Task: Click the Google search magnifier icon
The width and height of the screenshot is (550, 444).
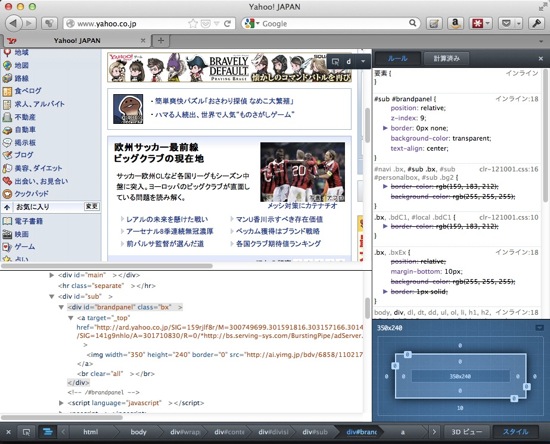Action: (412, 23)
